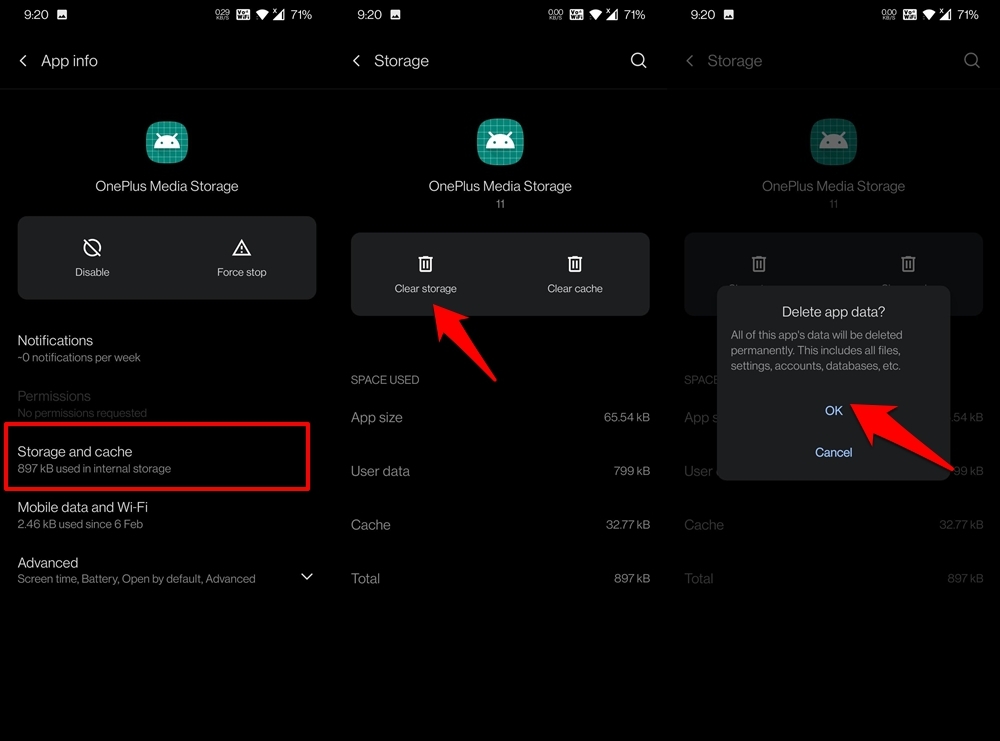Viewport: 1000px width, 741px height.
Task: Tap '897 kB used in internal storage' text
Action: pos(94,469)
